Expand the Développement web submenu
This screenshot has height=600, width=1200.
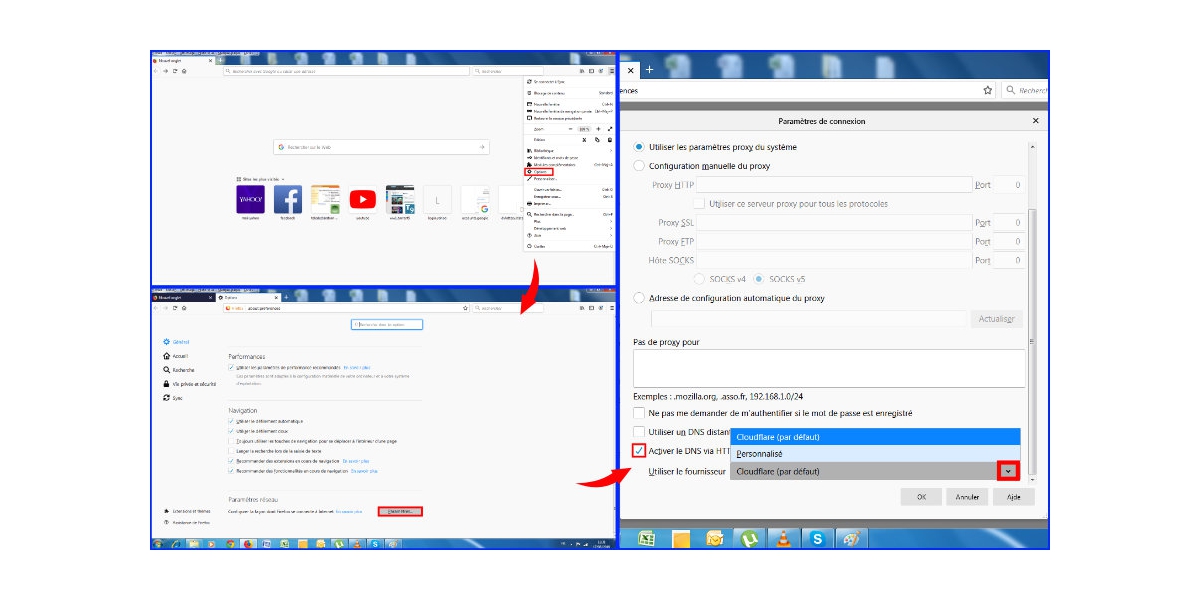click(570, 228)
